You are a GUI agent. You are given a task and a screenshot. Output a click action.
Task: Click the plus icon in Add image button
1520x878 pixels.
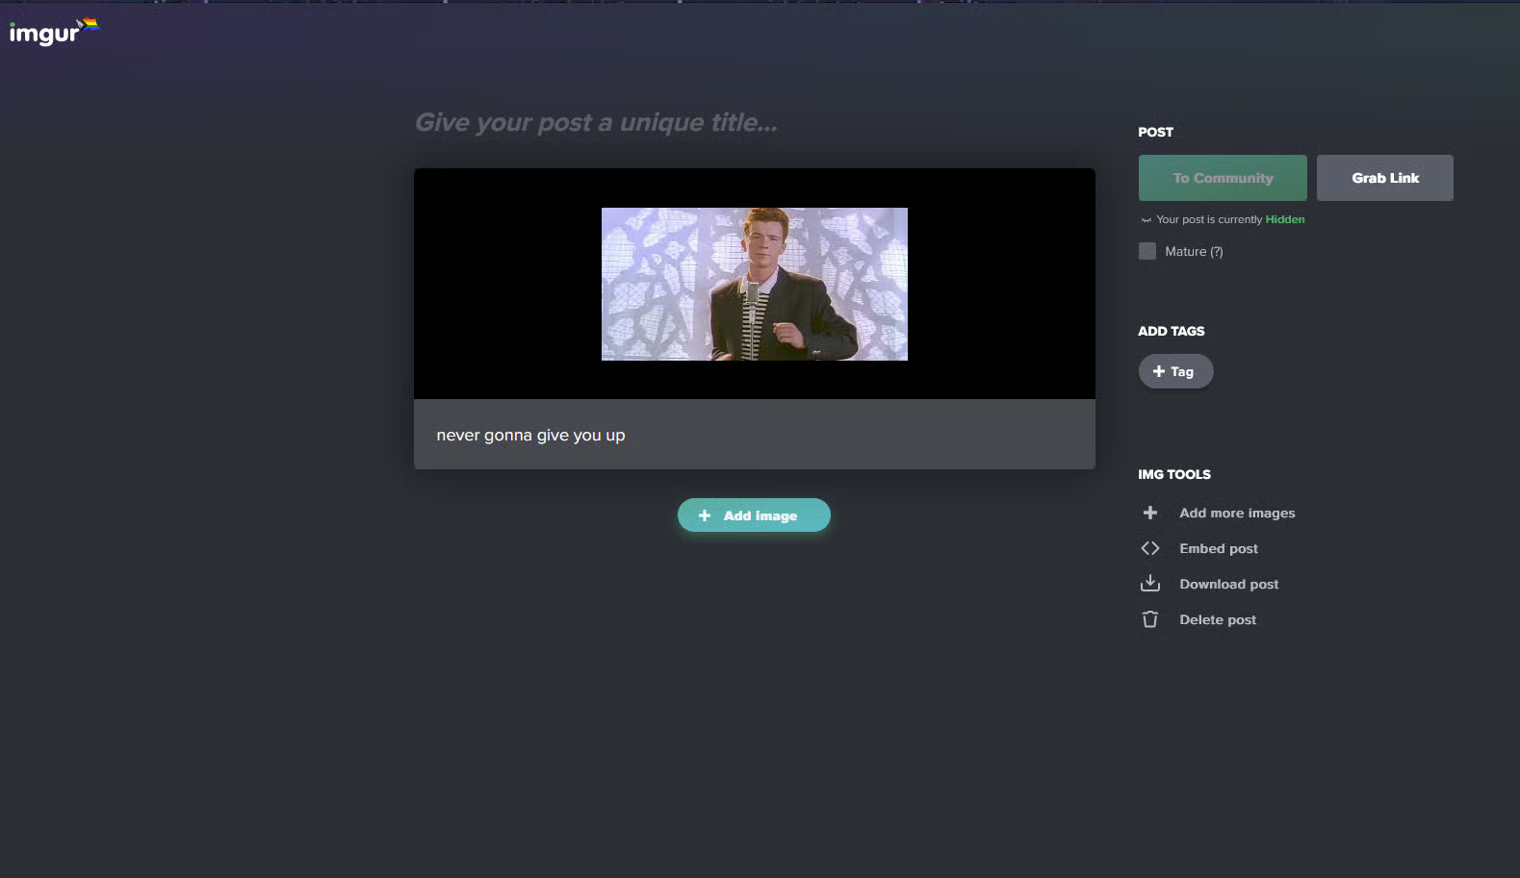(704, 516)
